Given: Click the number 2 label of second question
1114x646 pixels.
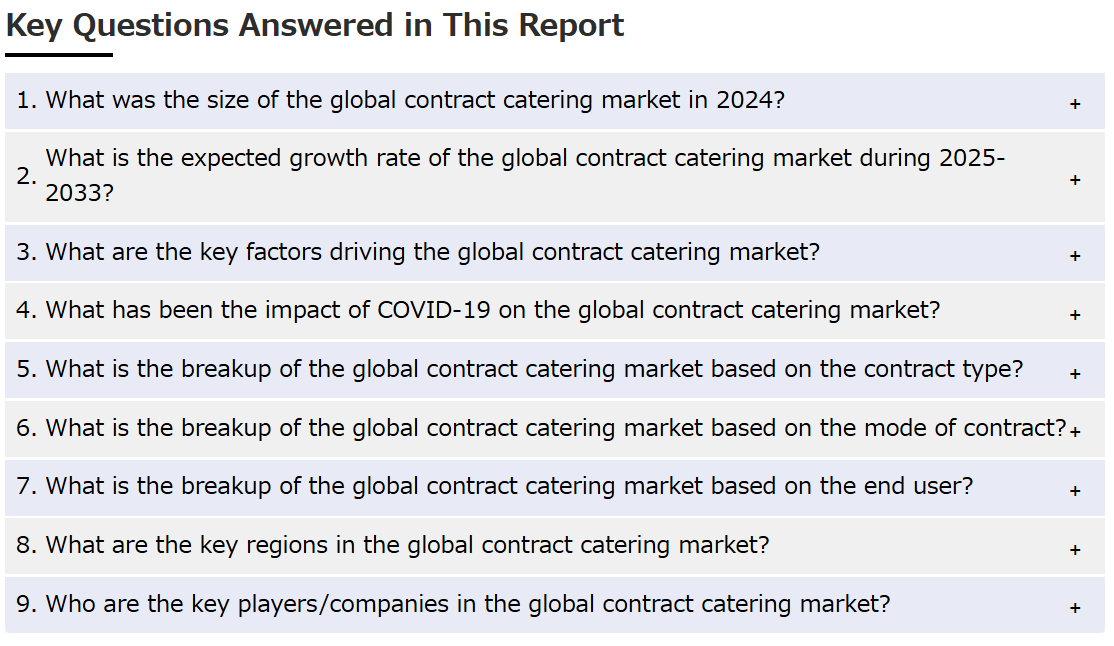Looking at the screenshot, I should pyautogui.click(x=26, y=176).
